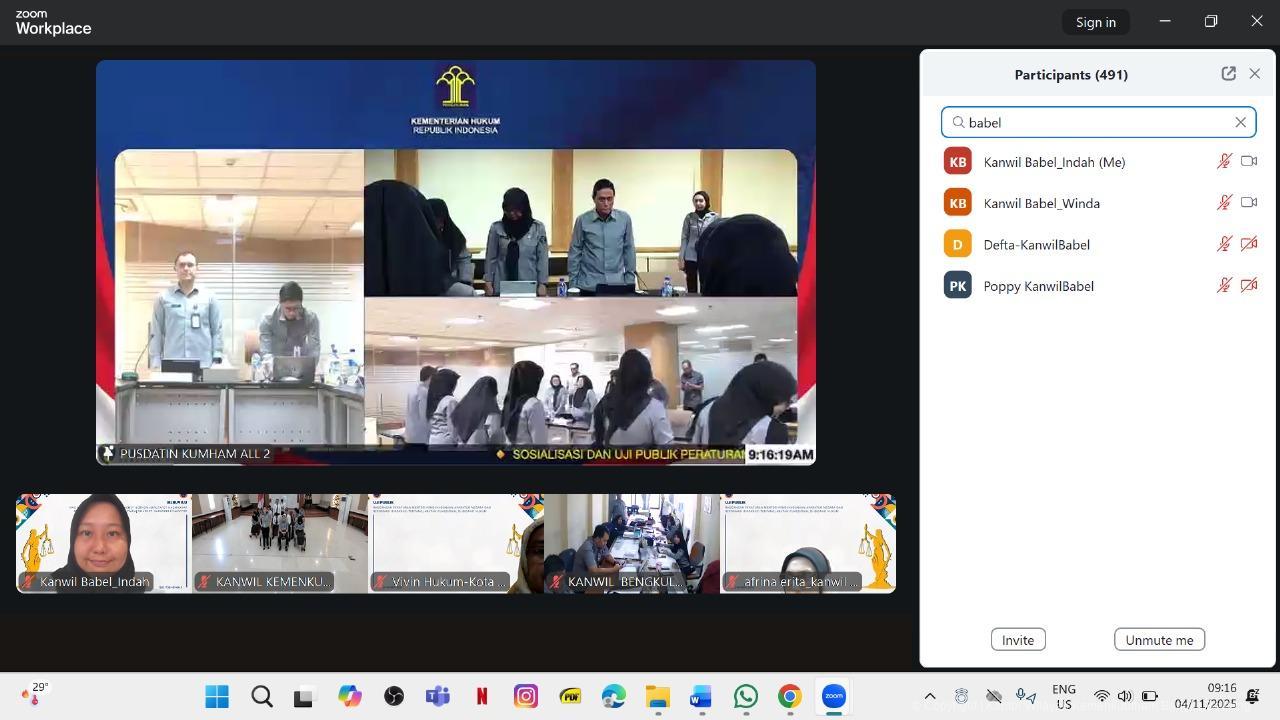Open Google Chrome from the taskbar
This screenshot has width=1280, height=720.
pos(789,696)
